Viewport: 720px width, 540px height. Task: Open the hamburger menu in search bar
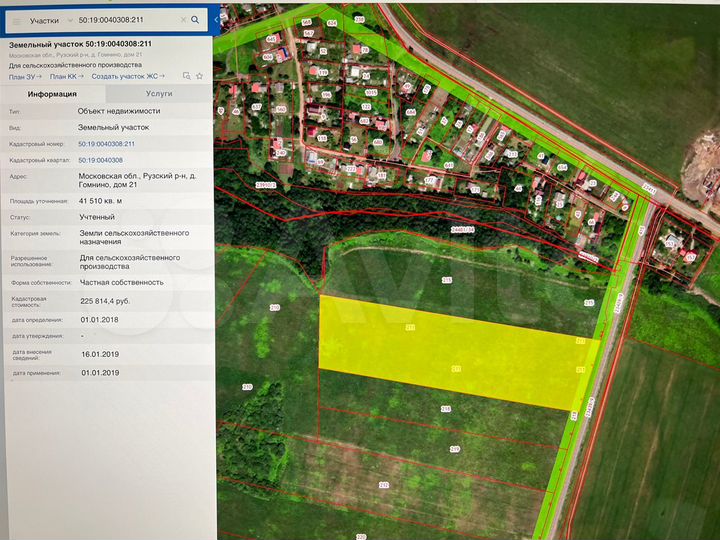tap(16, 20)
